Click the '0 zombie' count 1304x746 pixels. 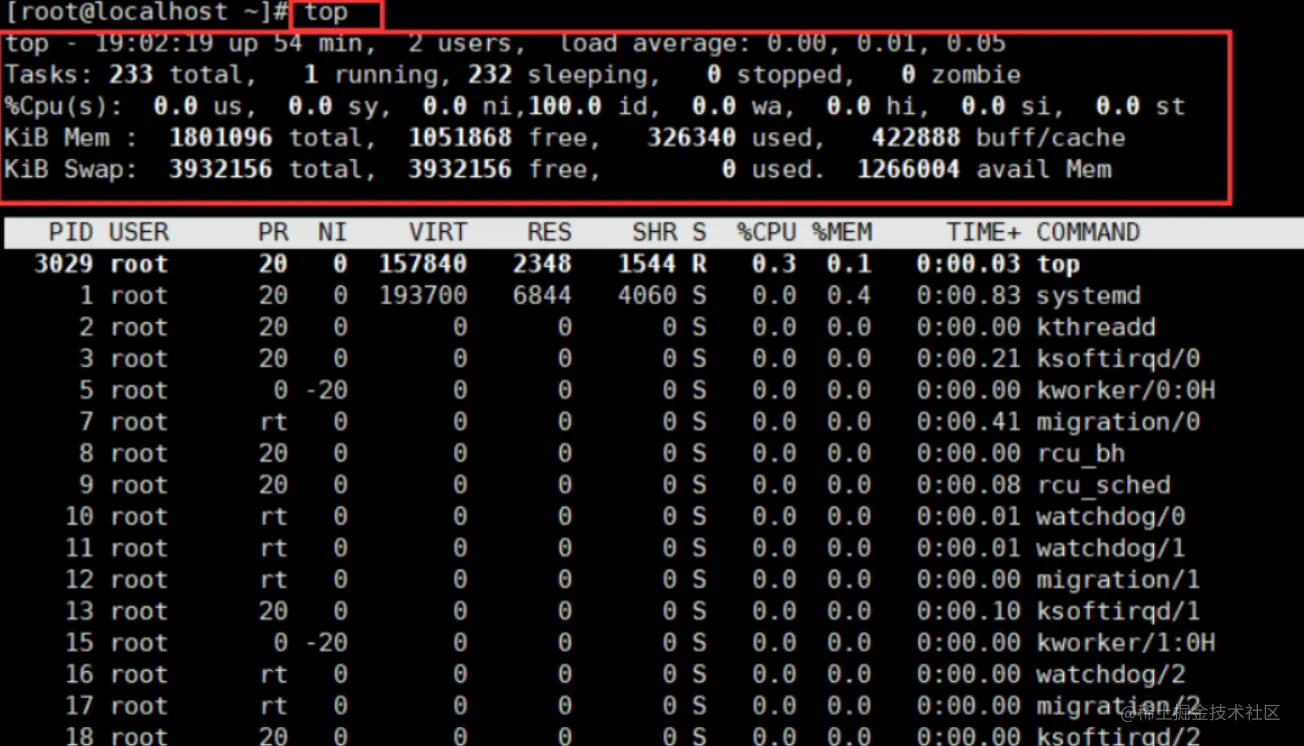click(962, 75)
